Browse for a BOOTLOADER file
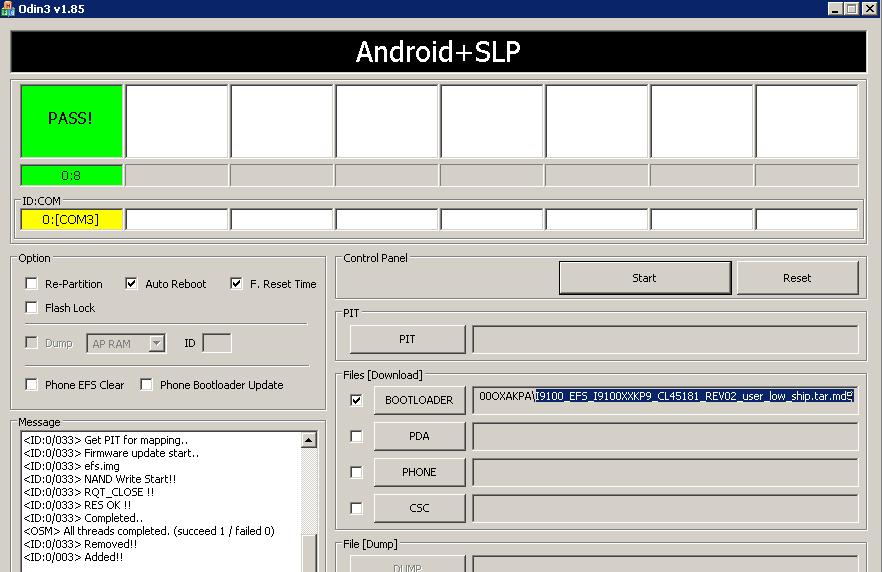 coord(419,400)
